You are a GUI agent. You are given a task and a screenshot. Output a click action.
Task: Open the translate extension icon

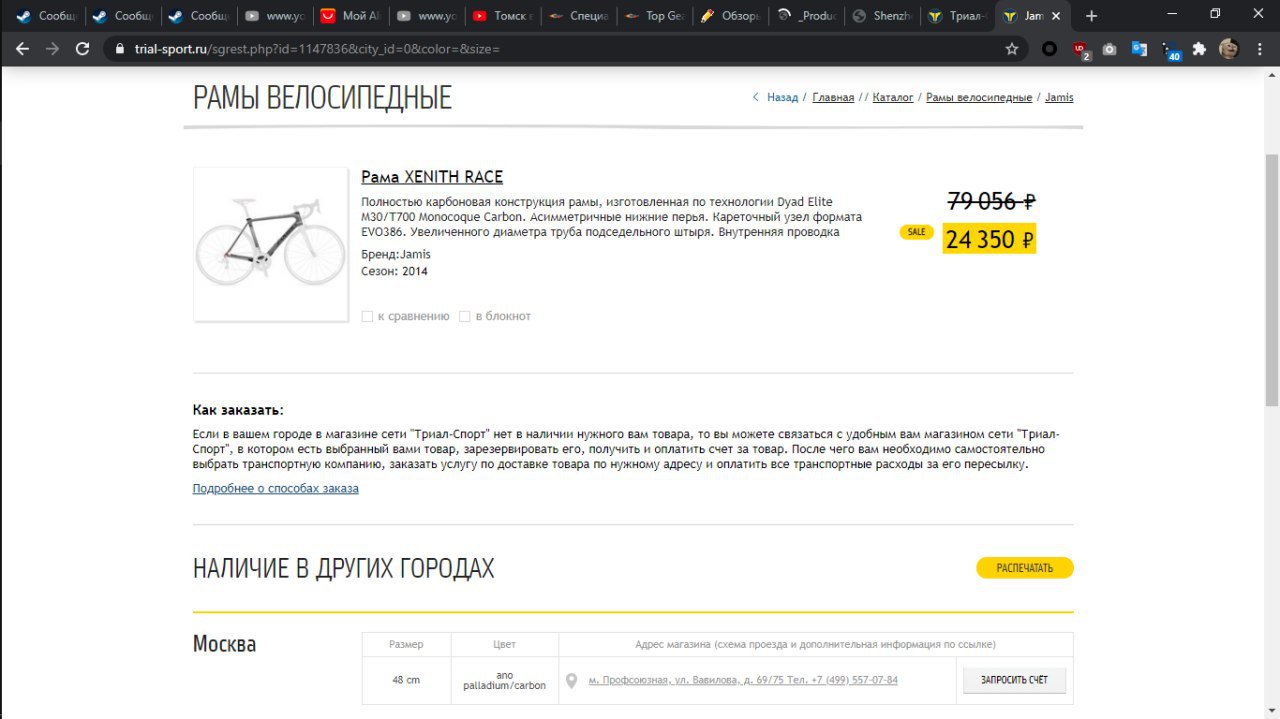pyautogui.click(x=1139, y=48)
